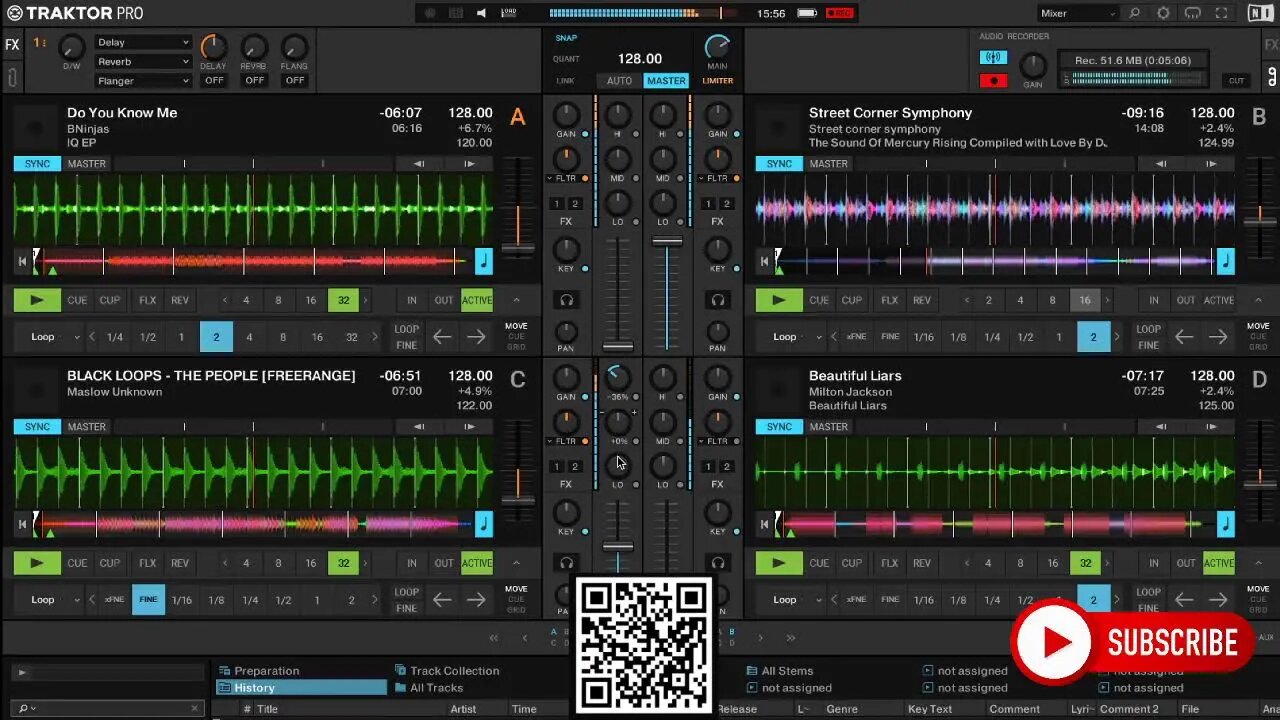1280x720 pixels.
Task: Click the MAIN volume knob
Action: pyautogui.click(x=717, y=47)
